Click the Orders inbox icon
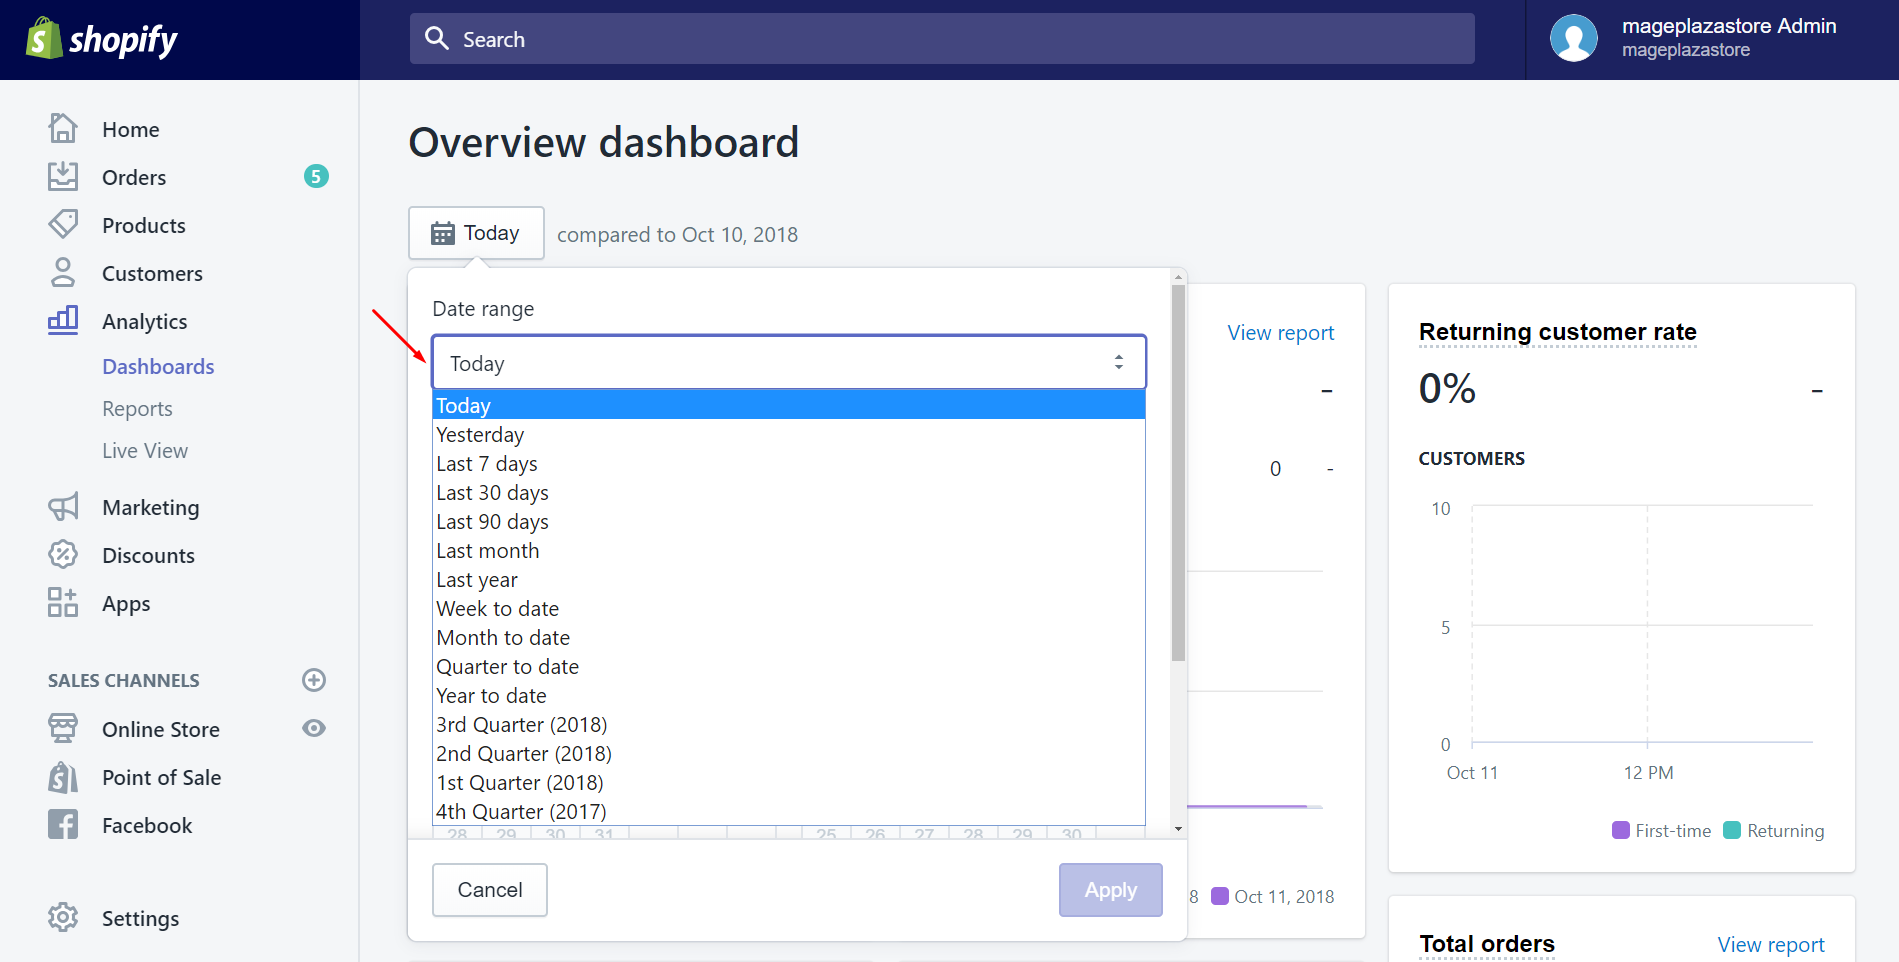This screenshot has width=1899, height=962. tap(63, 176)
